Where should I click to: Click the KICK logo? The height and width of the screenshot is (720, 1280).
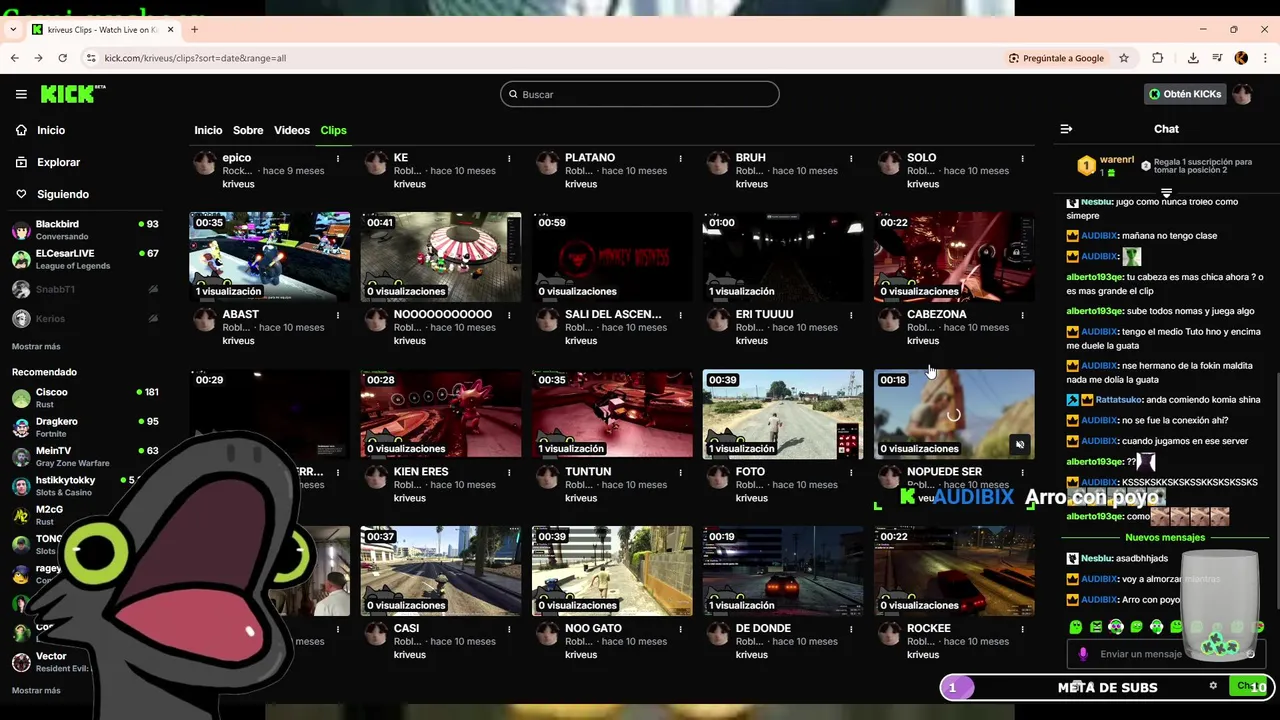click(x=72, y=93)
